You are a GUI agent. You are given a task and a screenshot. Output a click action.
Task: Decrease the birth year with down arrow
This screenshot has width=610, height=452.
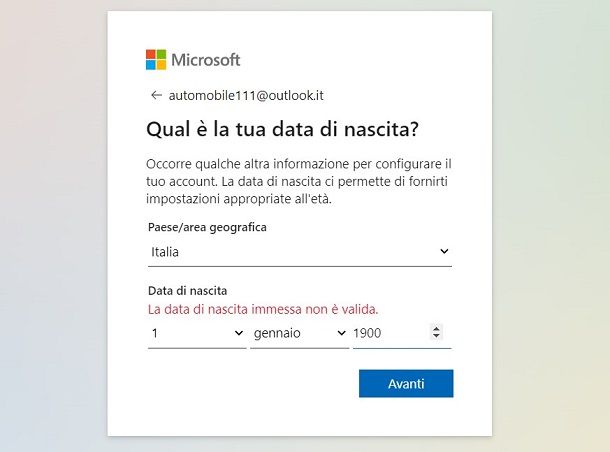[x=436, y=336]
